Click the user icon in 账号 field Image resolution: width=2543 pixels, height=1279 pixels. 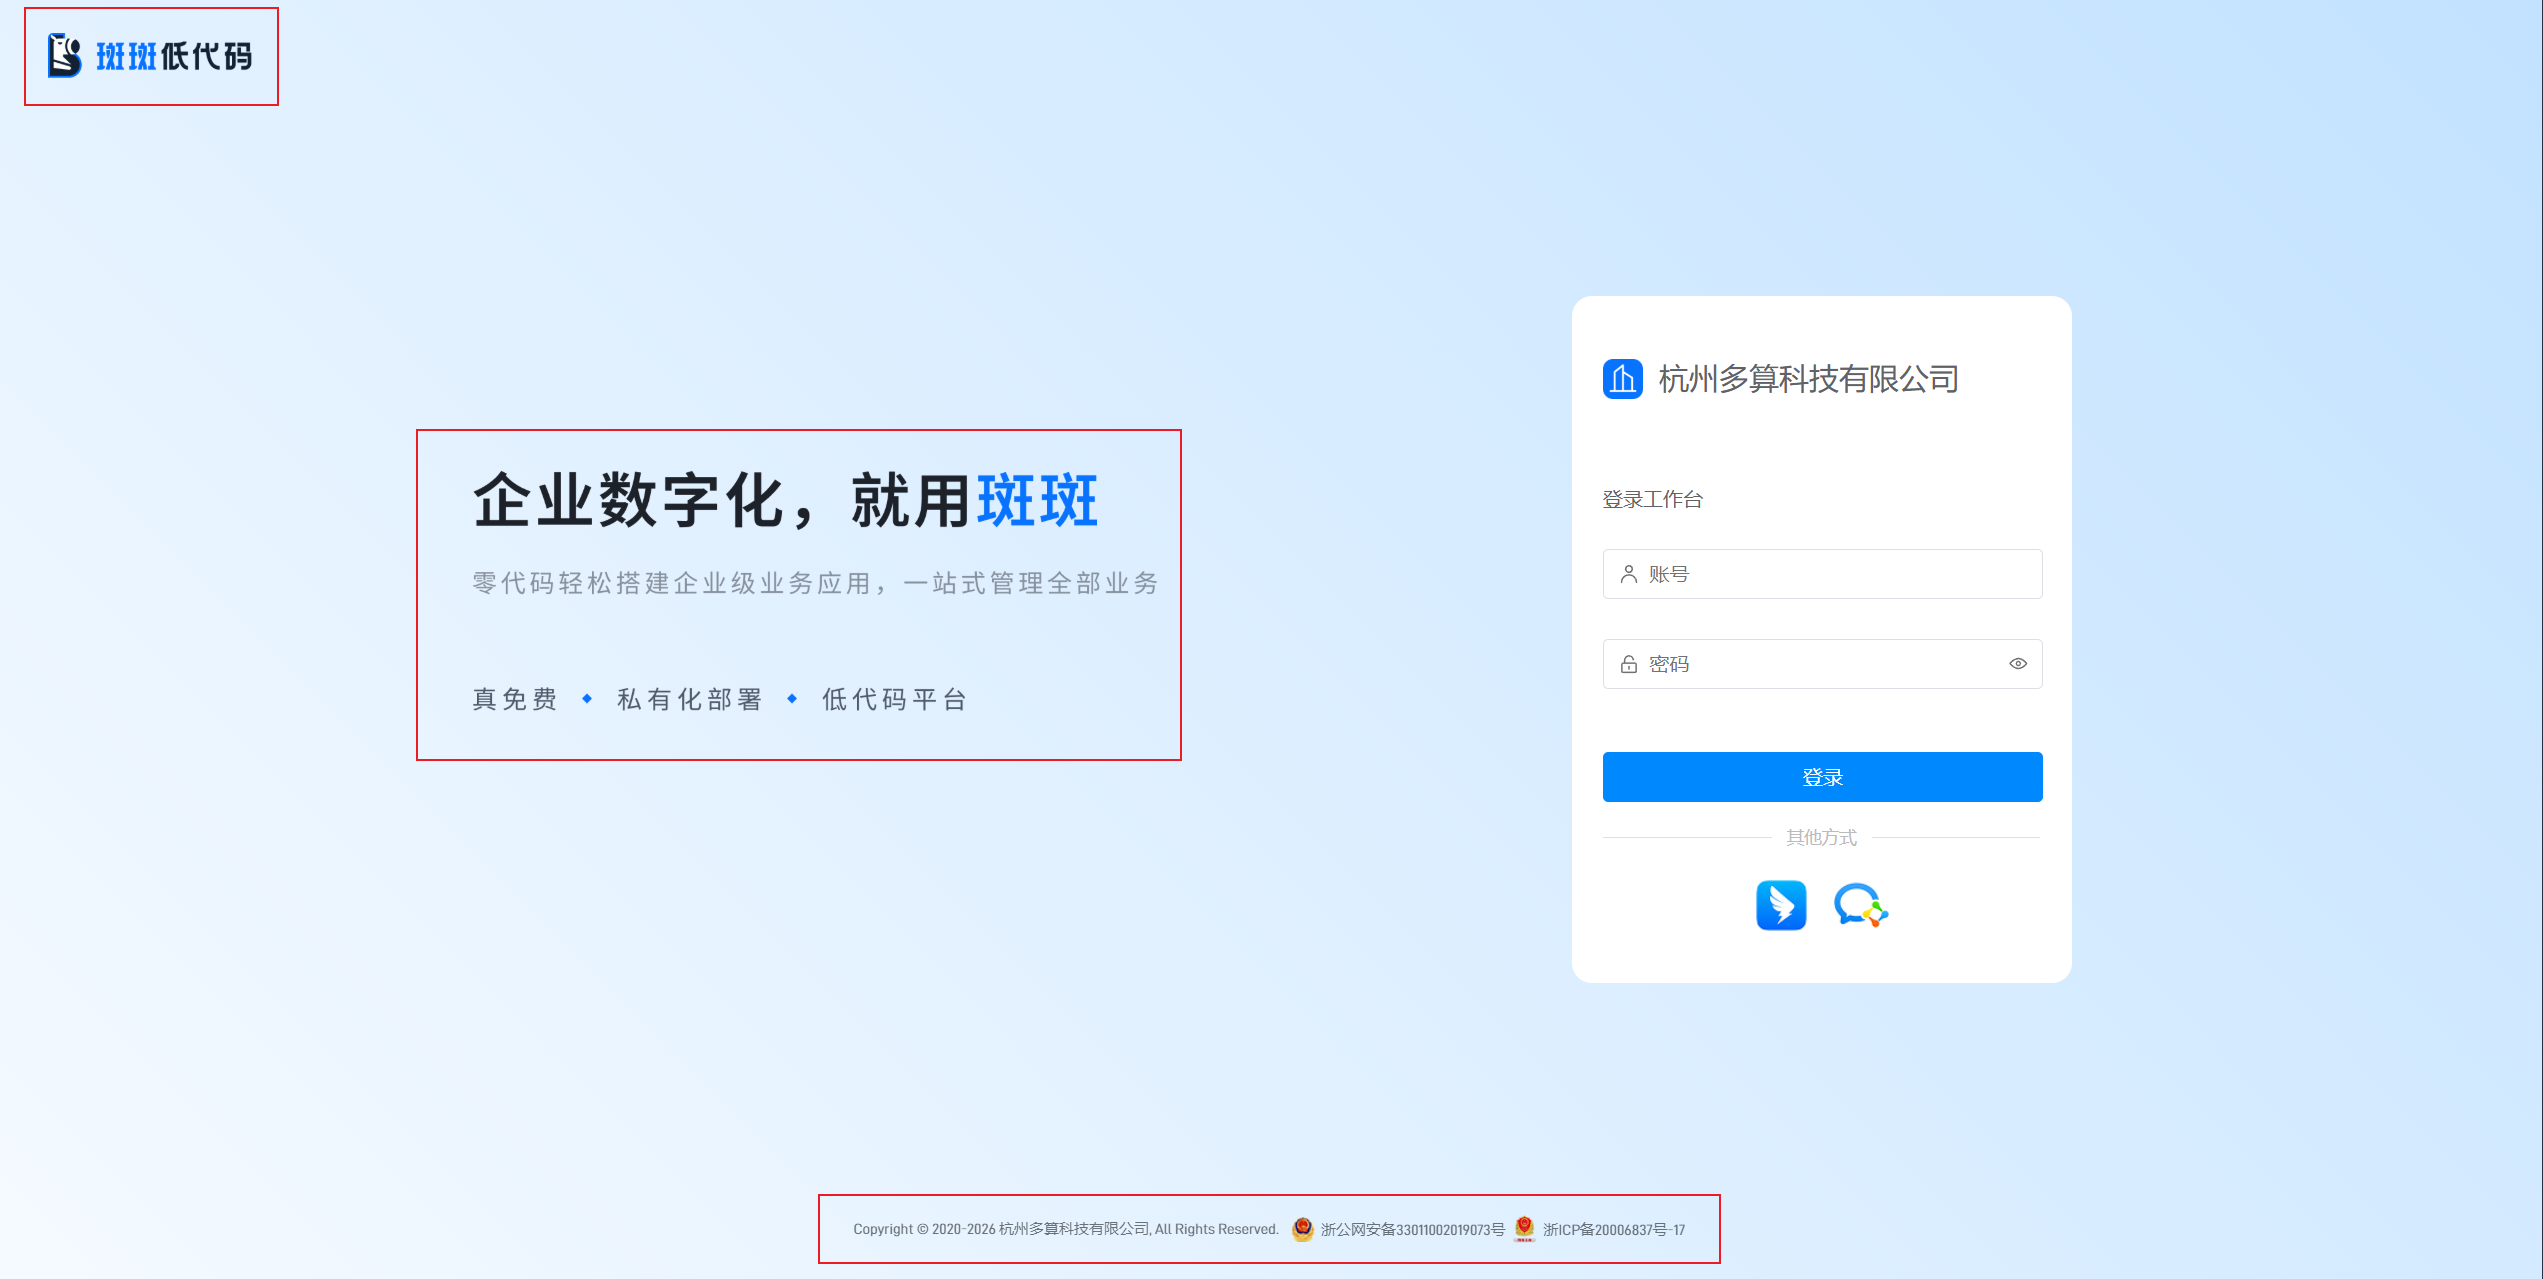pyautogui.click(x=1629, y=574)
